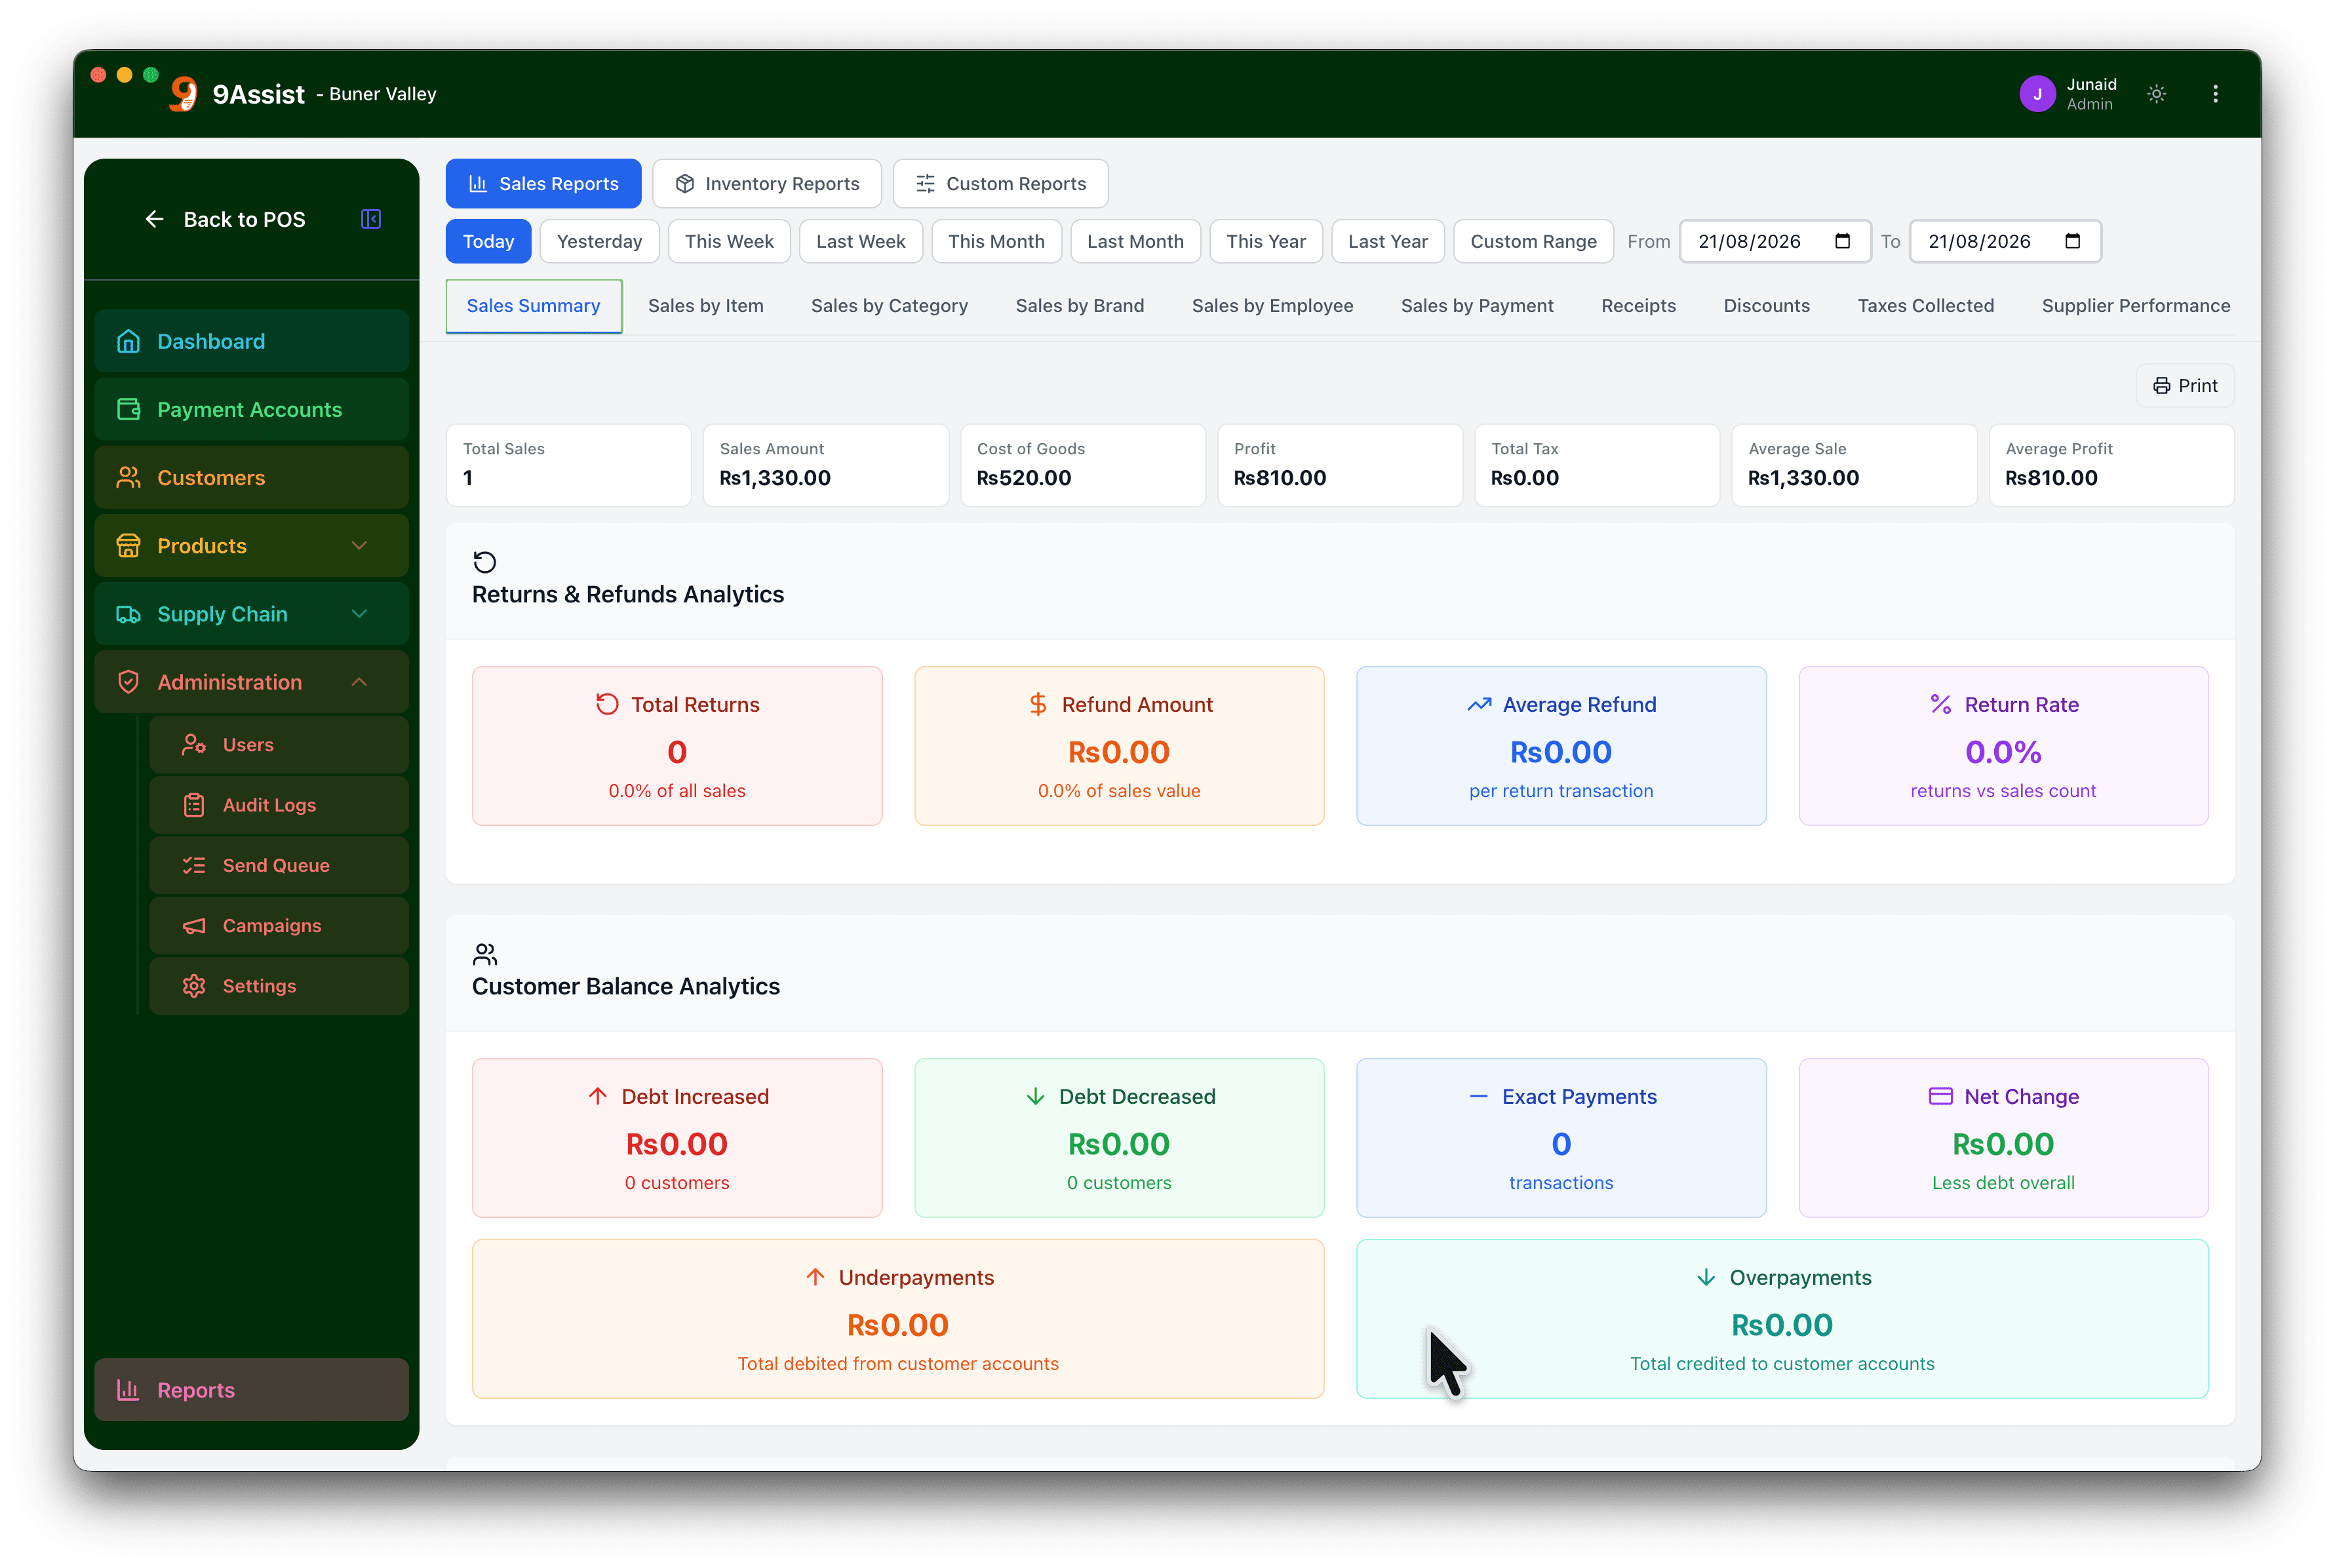
Task: Click the Net Change card
Action: pyautogui.click(x=2003, y=1138)
